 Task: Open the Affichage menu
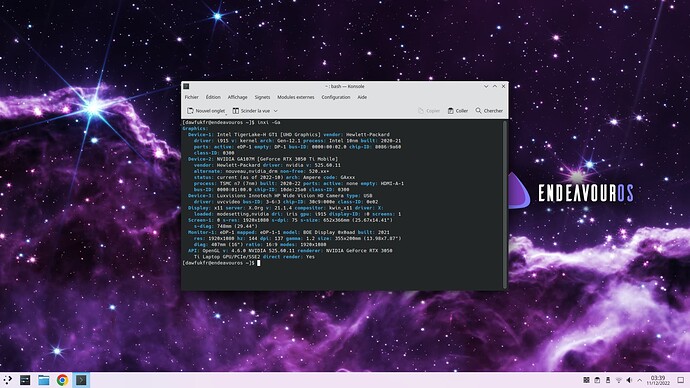pyautogui.click(x=237, y=97)
